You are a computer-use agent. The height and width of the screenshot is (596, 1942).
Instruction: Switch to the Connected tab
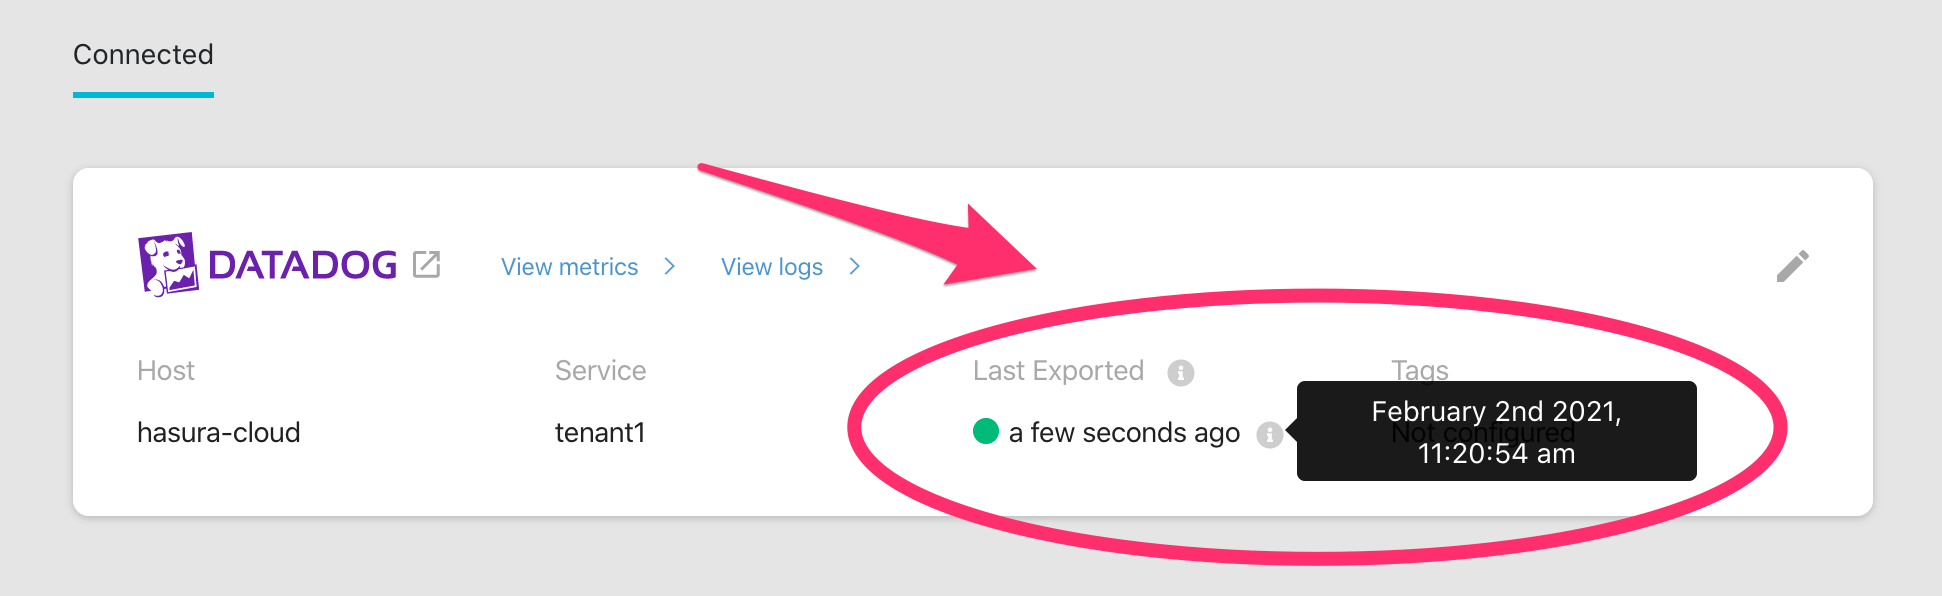tap(142, 55)
